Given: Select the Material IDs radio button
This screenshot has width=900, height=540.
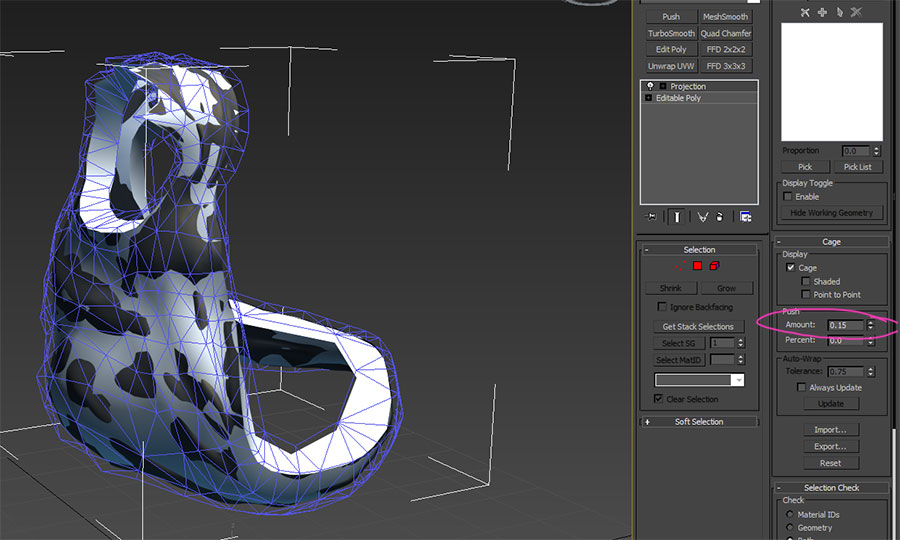Looking at the screenshot, I should (x=790, y=514).
